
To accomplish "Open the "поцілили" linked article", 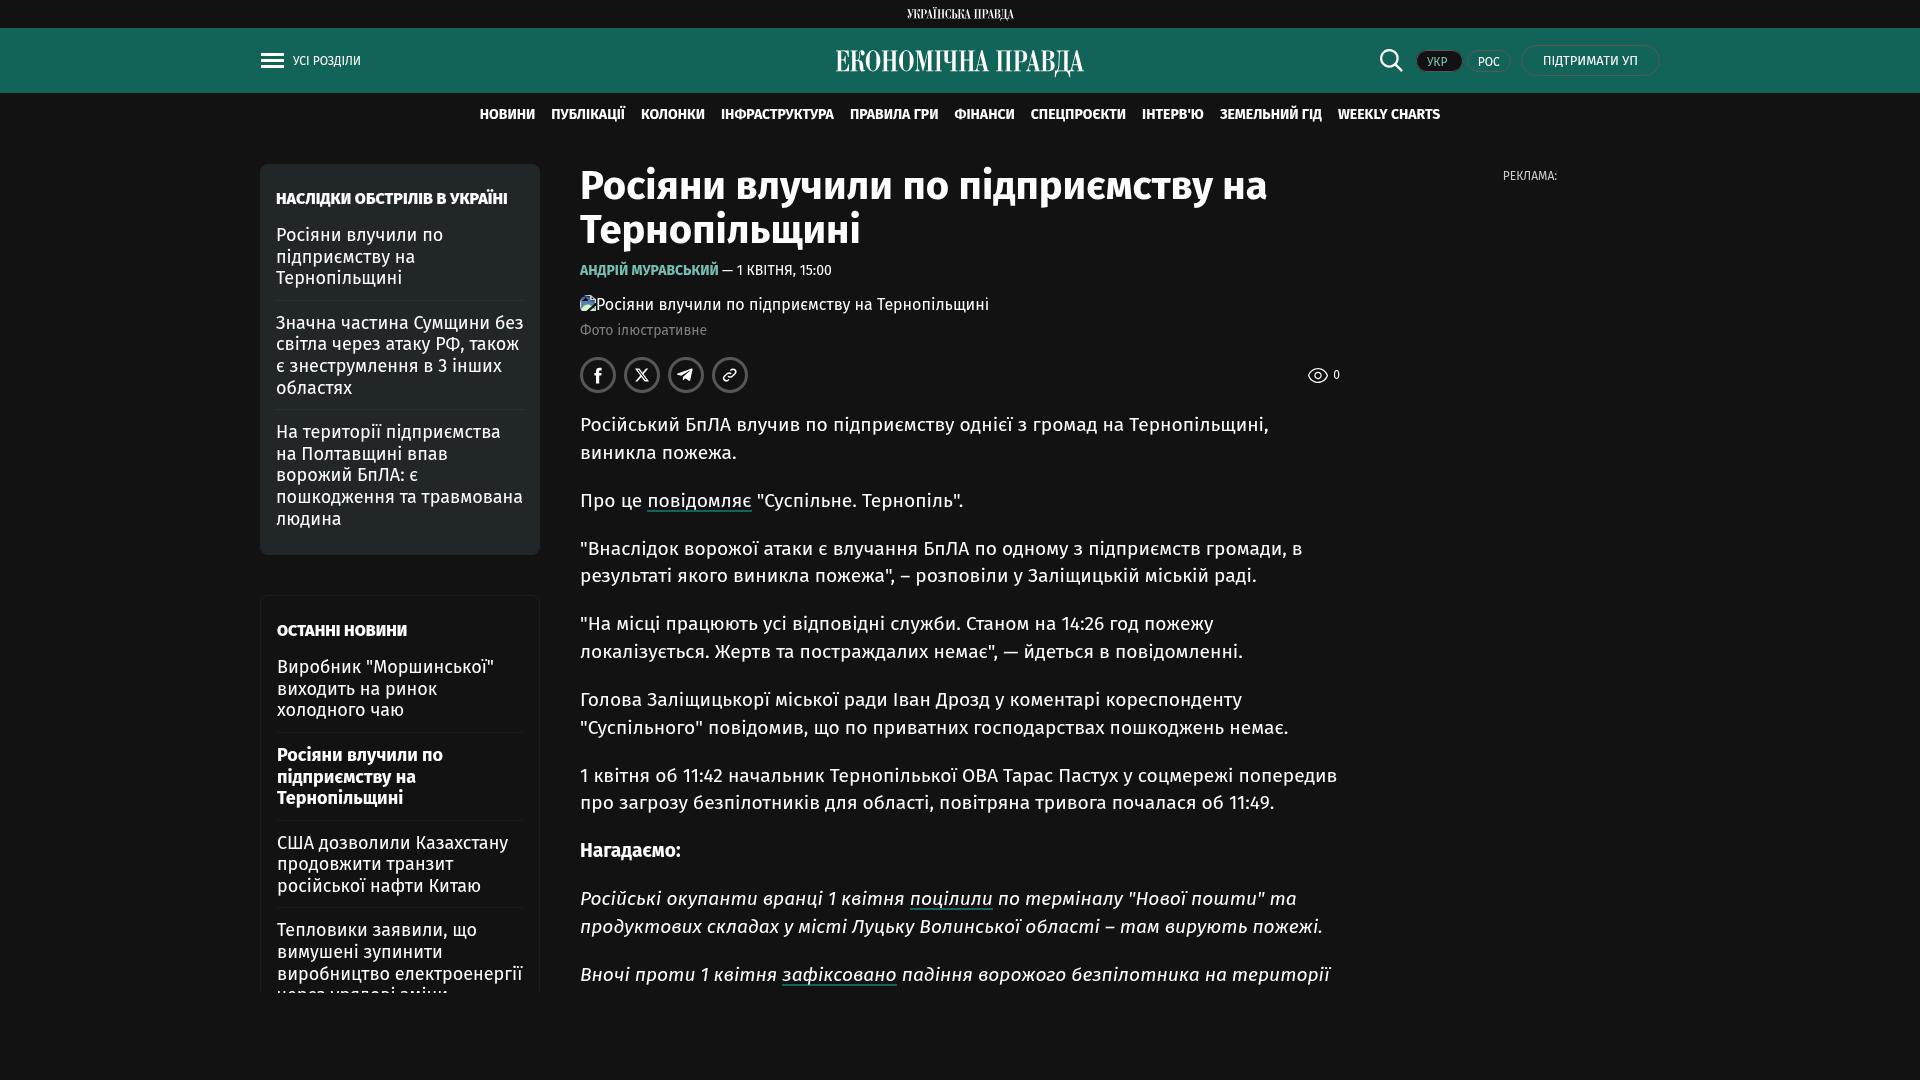I will [951, 899].
